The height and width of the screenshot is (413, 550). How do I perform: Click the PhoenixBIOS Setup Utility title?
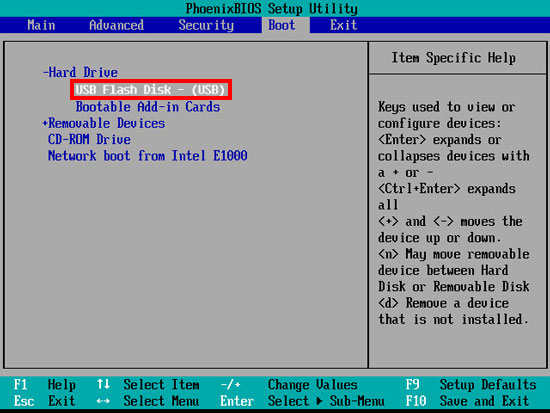coord(272,9)
